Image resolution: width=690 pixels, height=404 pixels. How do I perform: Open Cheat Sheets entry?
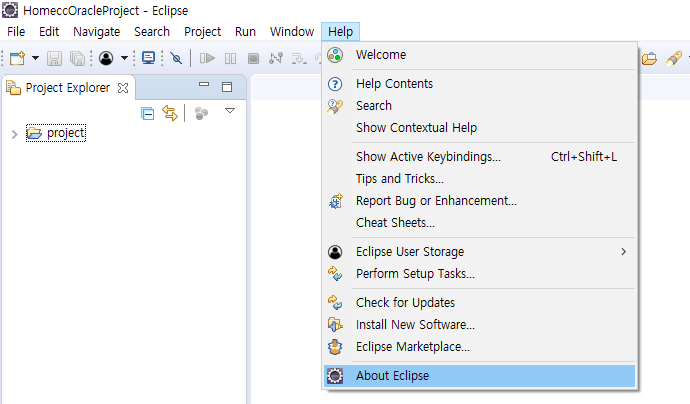click(479, 223)
